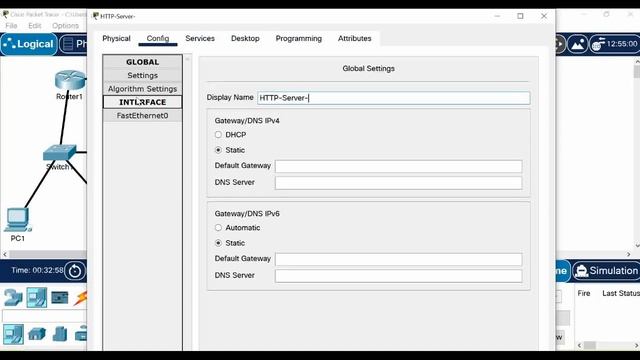Viewport: 640px width, 360px height.
Task: Choose Static for IPv4 gateway
Action: 218,150
